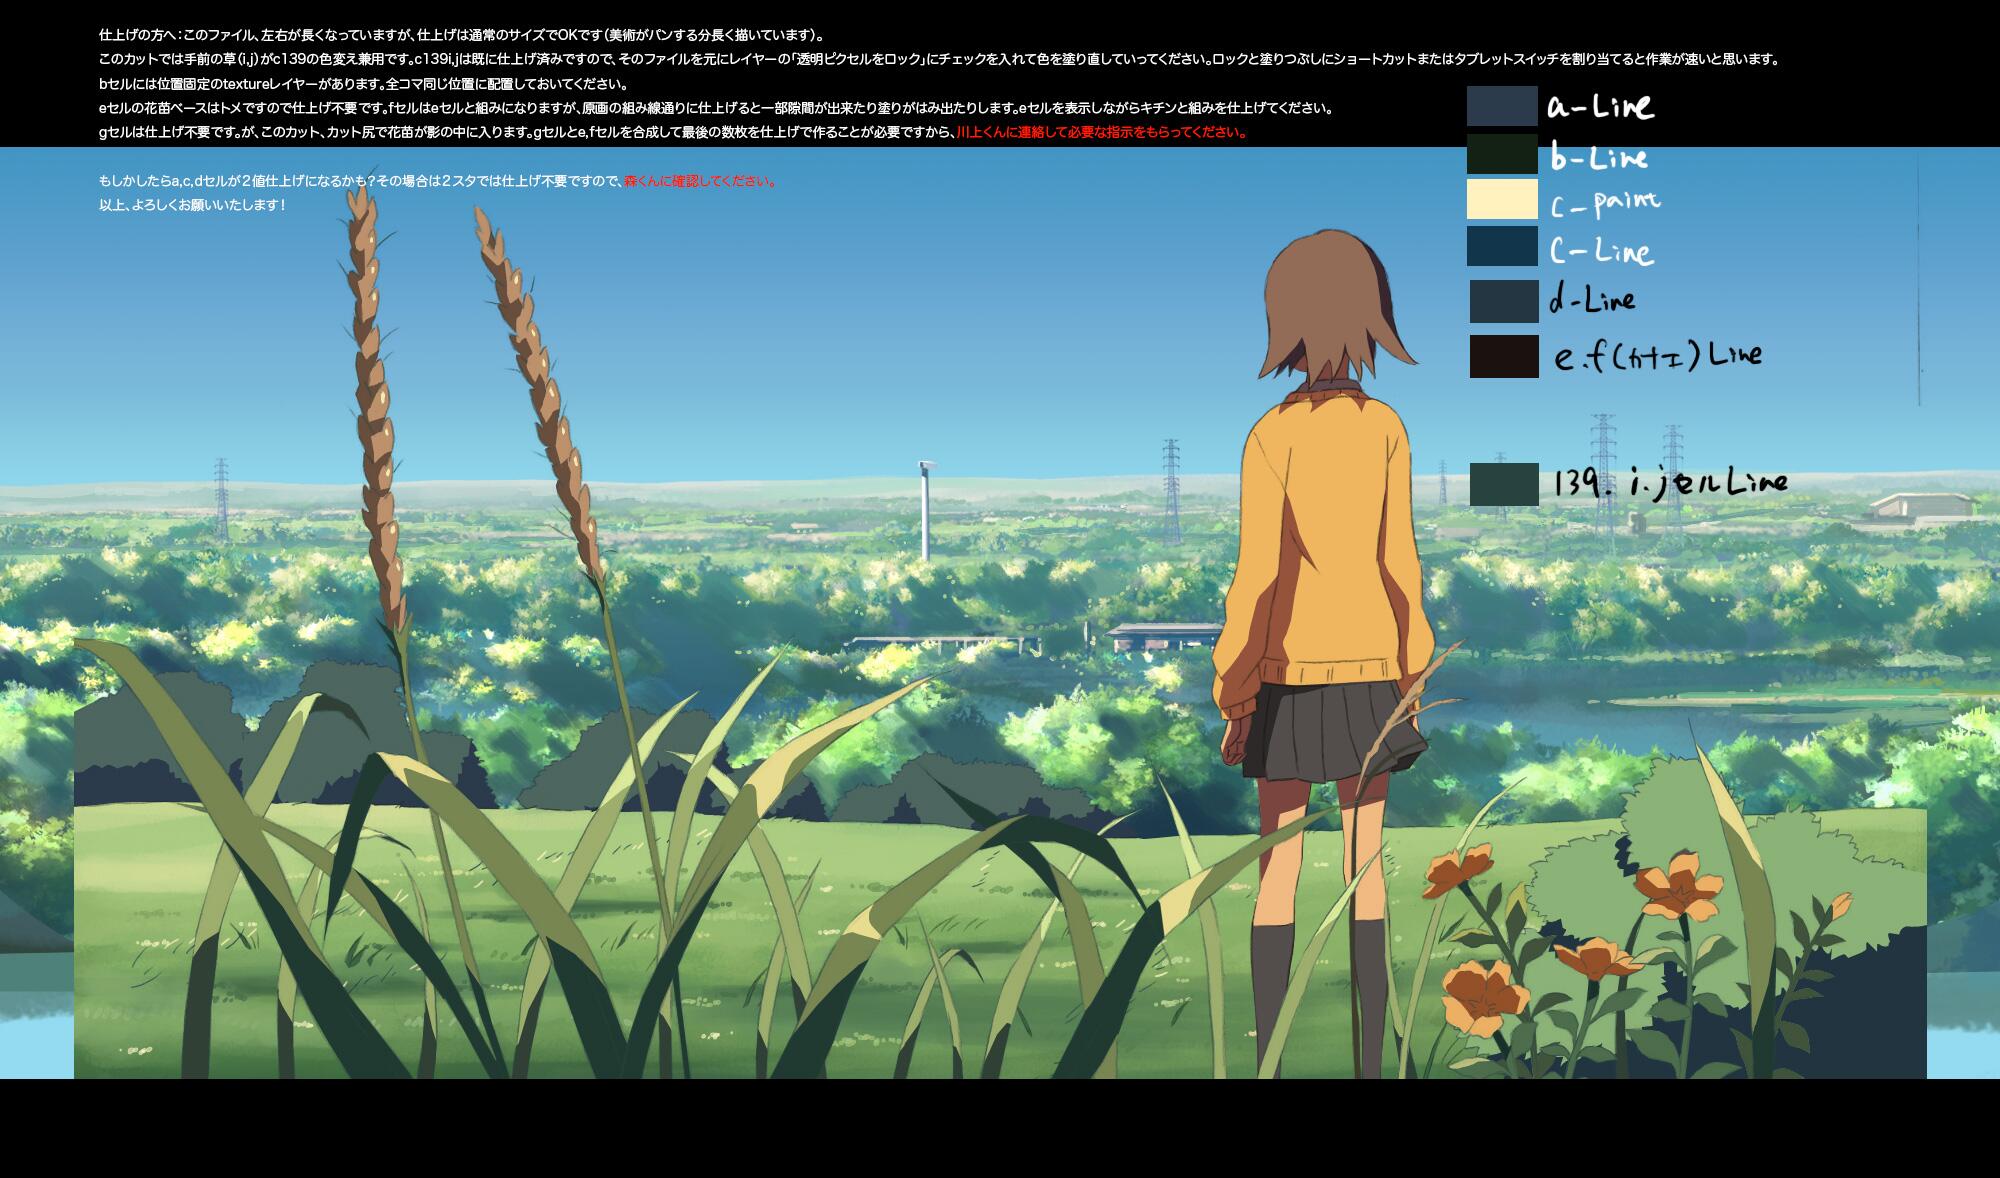Viewport: 2000px width, 1178px height.
Task: Click the line starting '仕上げの方へ'
Action: click(461, 35)
